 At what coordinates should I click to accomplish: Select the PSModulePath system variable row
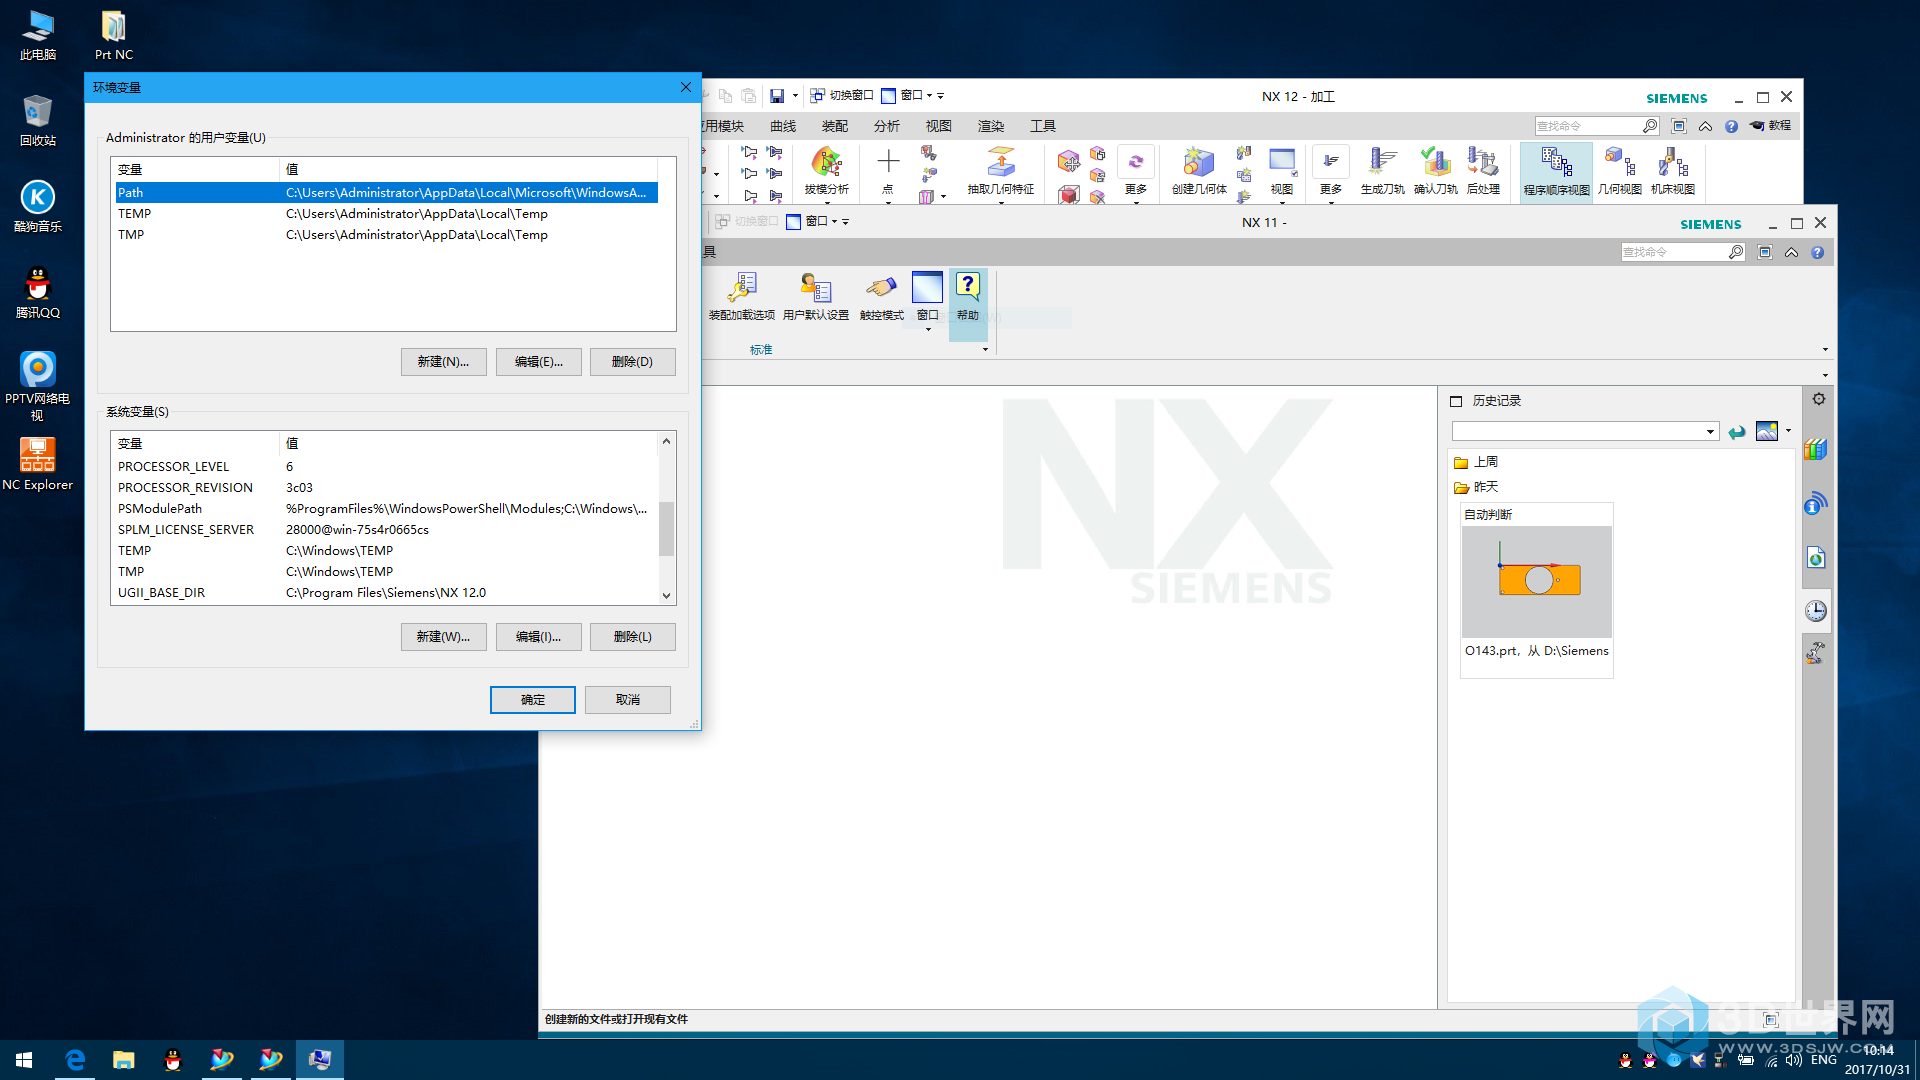tap(386, 509)
